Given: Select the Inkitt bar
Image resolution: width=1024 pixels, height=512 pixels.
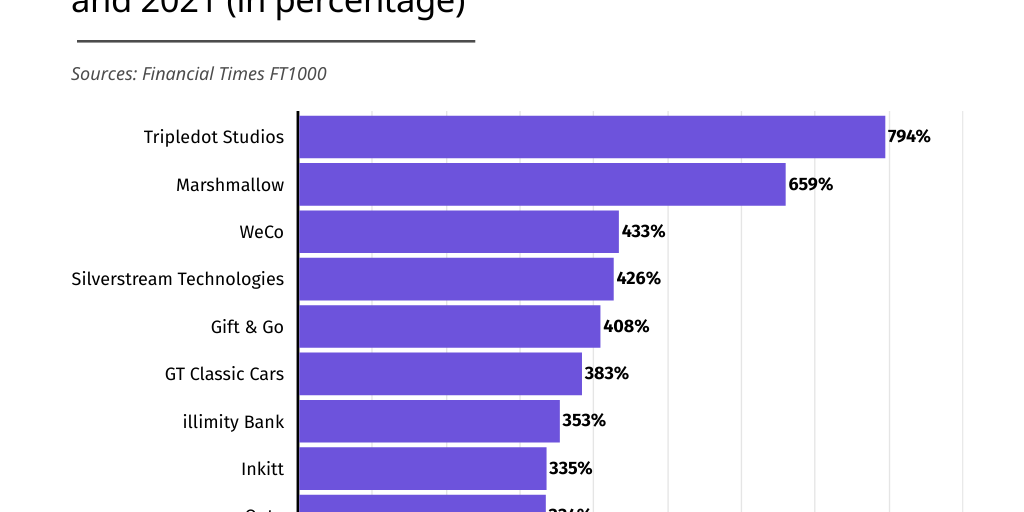Looking at the screenshot, I should point(422,468).
